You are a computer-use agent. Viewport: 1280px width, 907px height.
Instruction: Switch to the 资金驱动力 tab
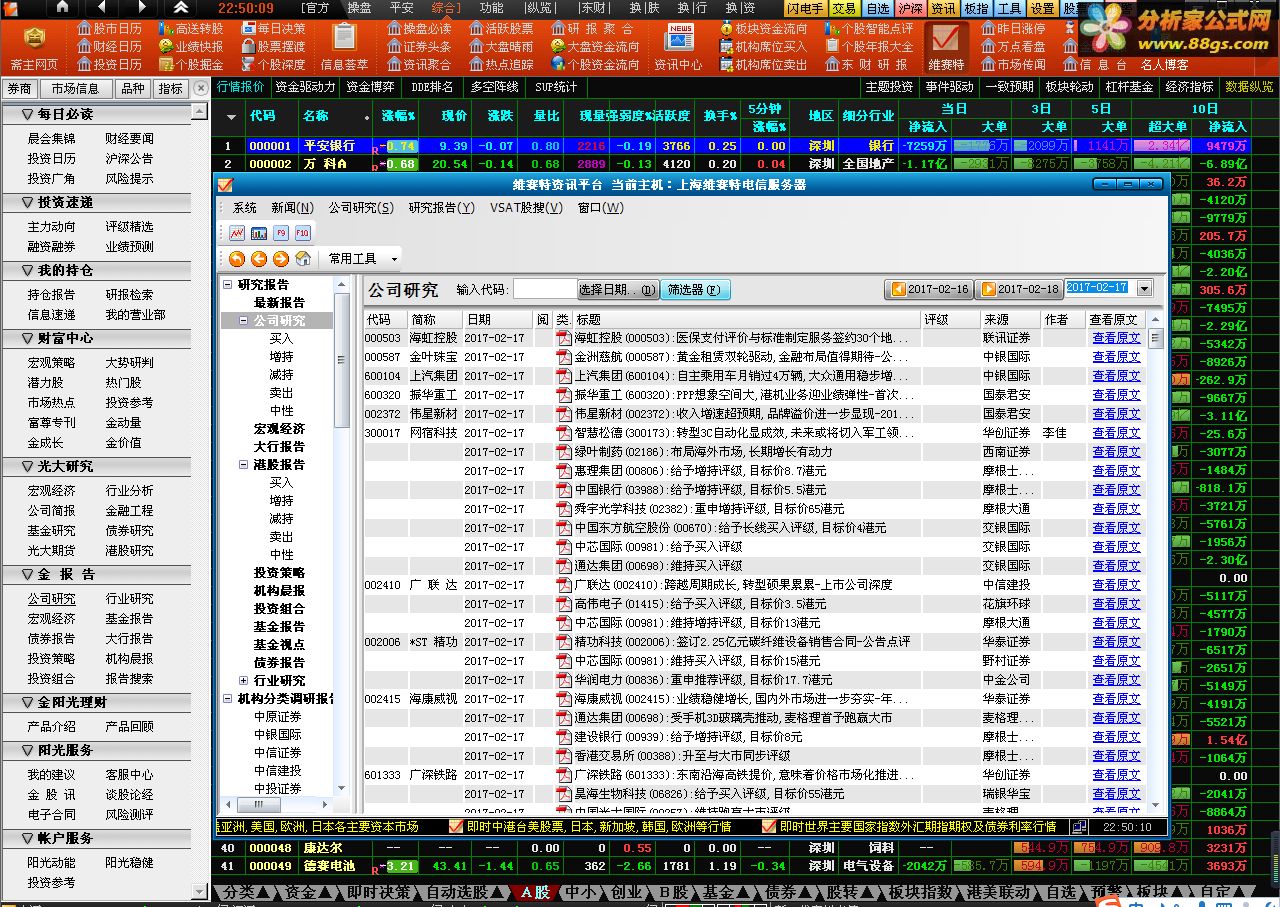click(x=305, y=87)
